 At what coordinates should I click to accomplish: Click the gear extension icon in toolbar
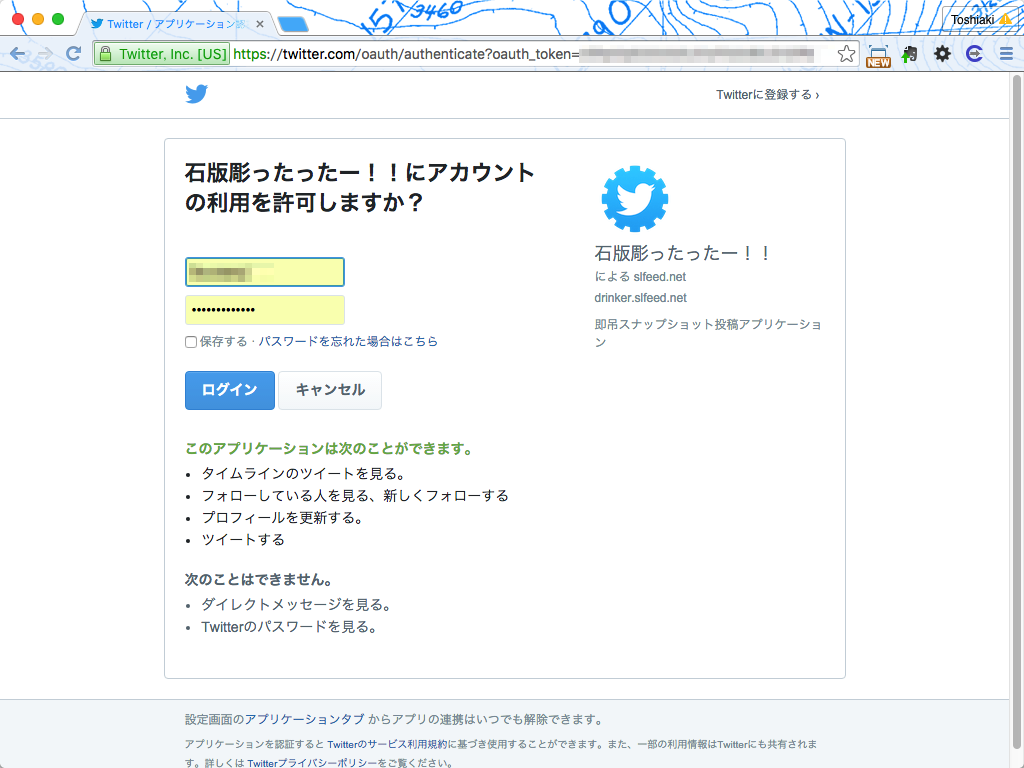pos(942,54)
